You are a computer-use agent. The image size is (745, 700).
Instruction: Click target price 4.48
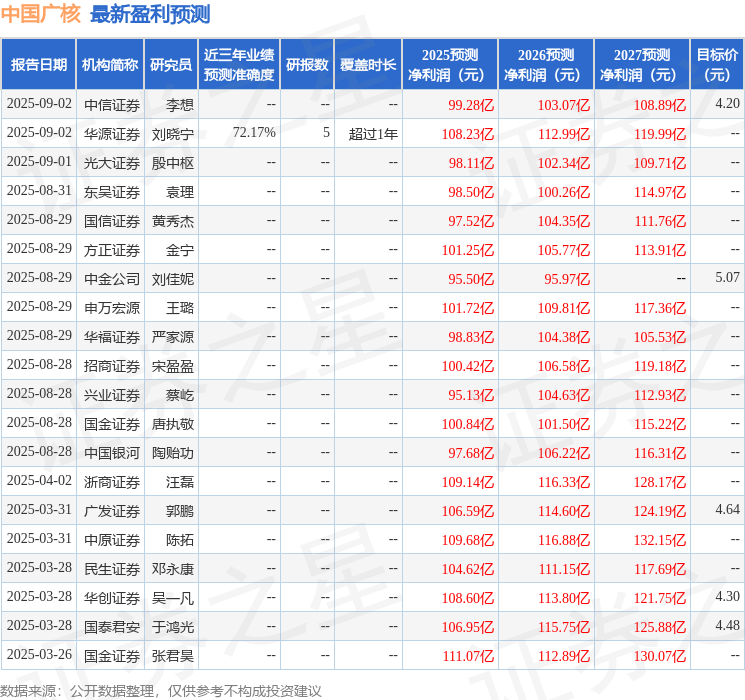click(x=727, y=625)
